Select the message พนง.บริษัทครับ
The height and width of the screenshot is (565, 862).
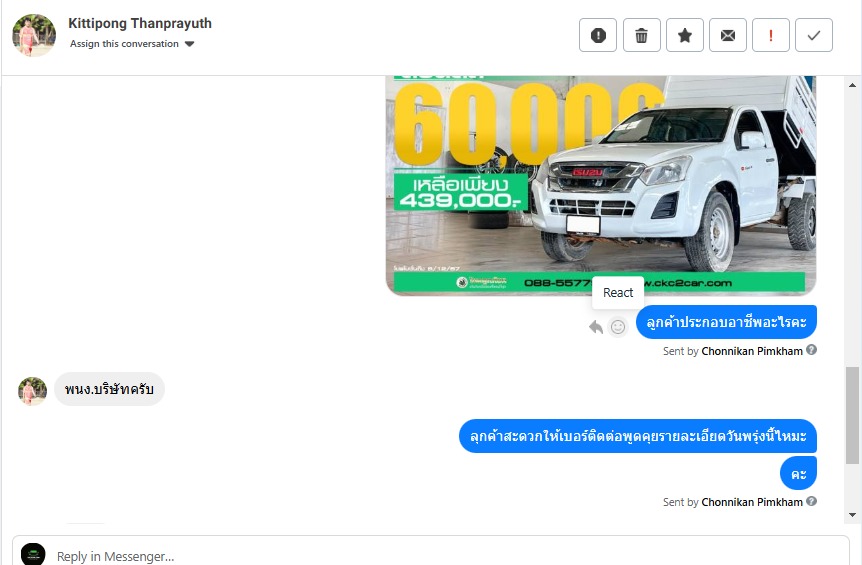[109, 389]
